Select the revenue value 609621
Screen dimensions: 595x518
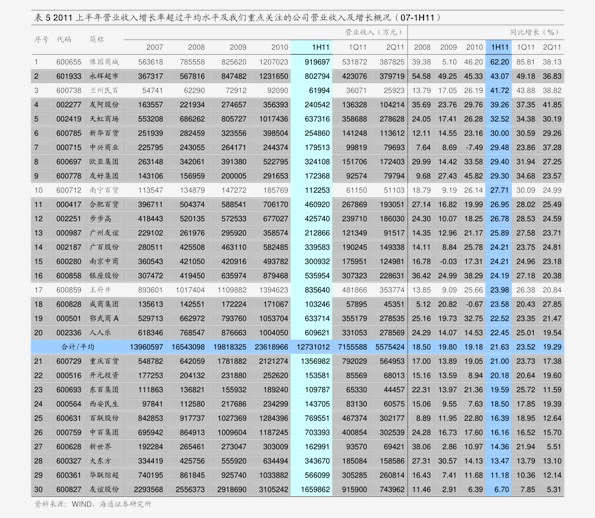(317, 333)
